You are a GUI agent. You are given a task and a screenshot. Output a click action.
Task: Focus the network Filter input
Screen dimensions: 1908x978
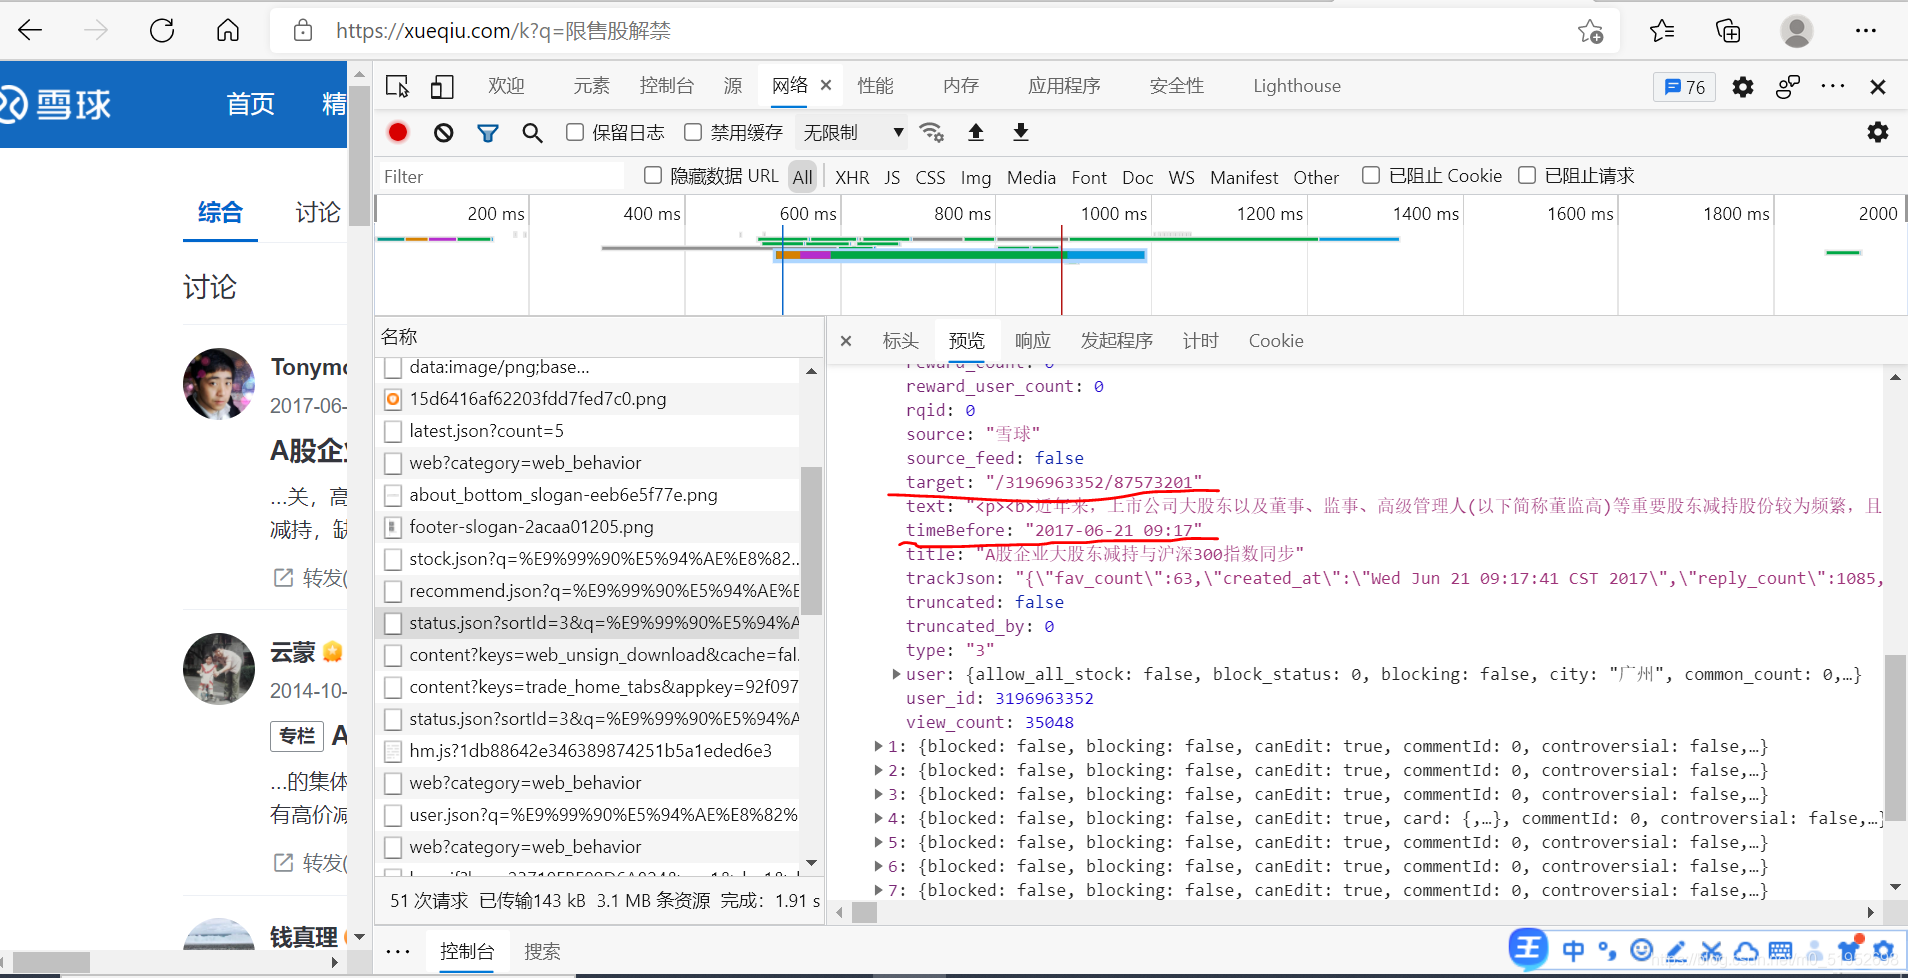coord(500,176)
